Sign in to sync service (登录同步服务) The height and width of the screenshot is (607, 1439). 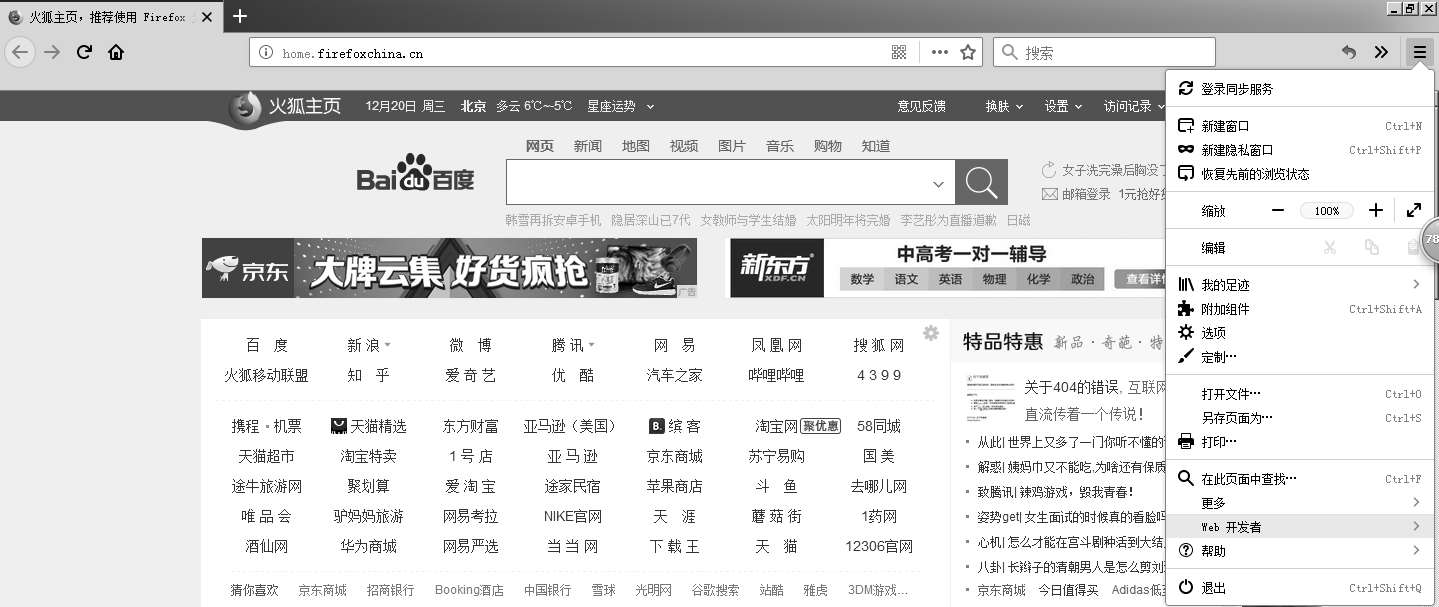(x=1300, y=88)
